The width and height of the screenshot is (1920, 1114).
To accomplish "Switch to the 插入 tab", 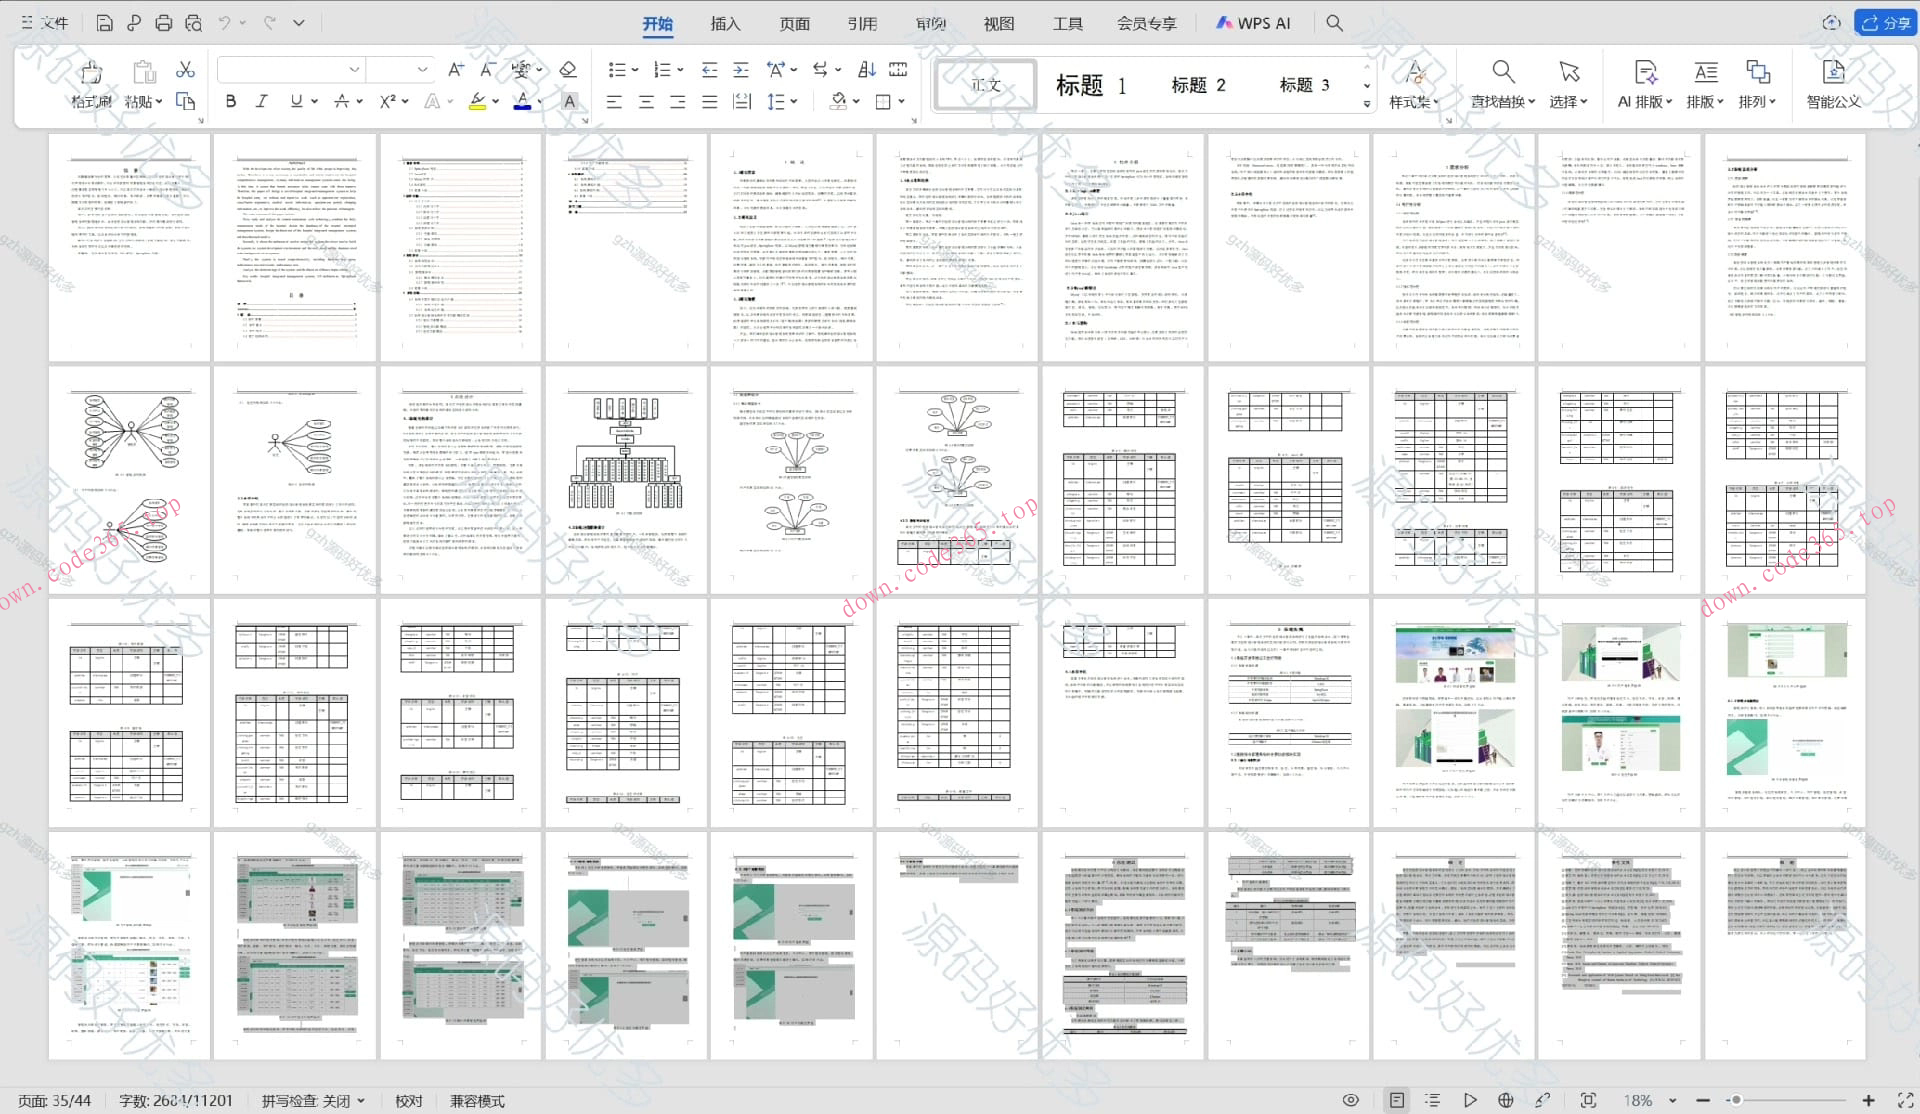I will (x=725, y=23).
